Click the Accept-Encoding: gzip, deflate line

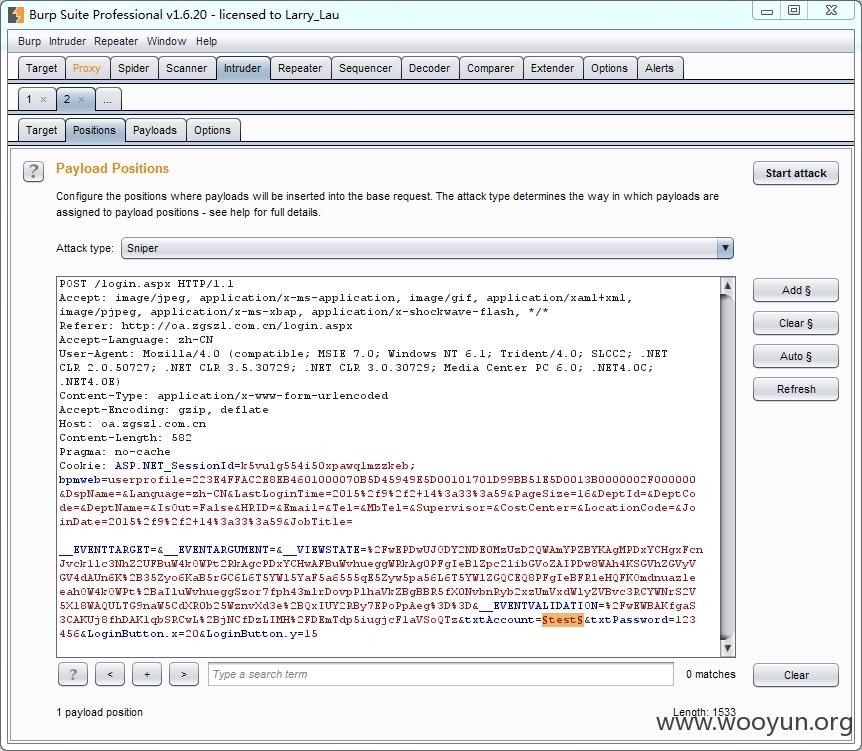tap(164, 410)
